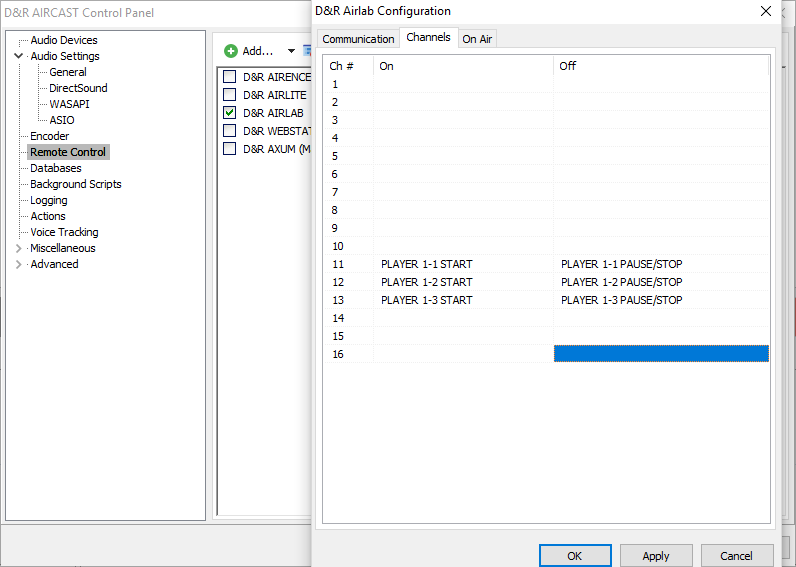The image size is (796, 567).
Task: Close the Airlab Configuration dialog
Action: 766,11
